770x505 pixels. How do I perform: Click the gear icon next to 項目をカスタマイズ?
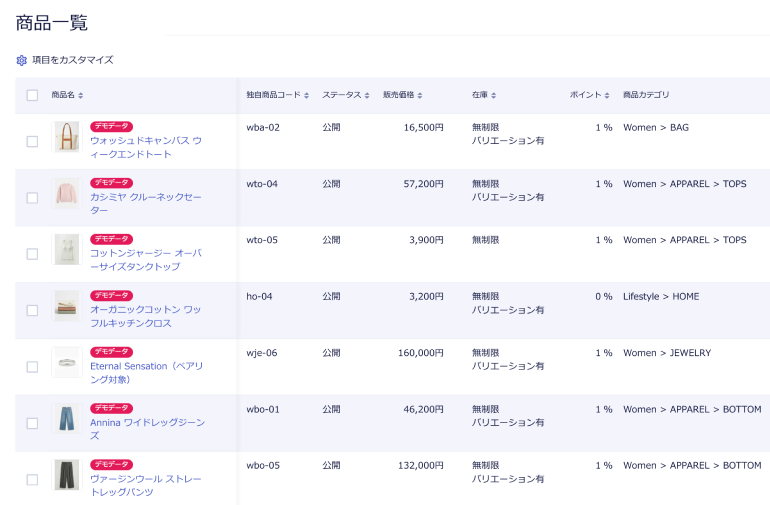coord(22,60)
